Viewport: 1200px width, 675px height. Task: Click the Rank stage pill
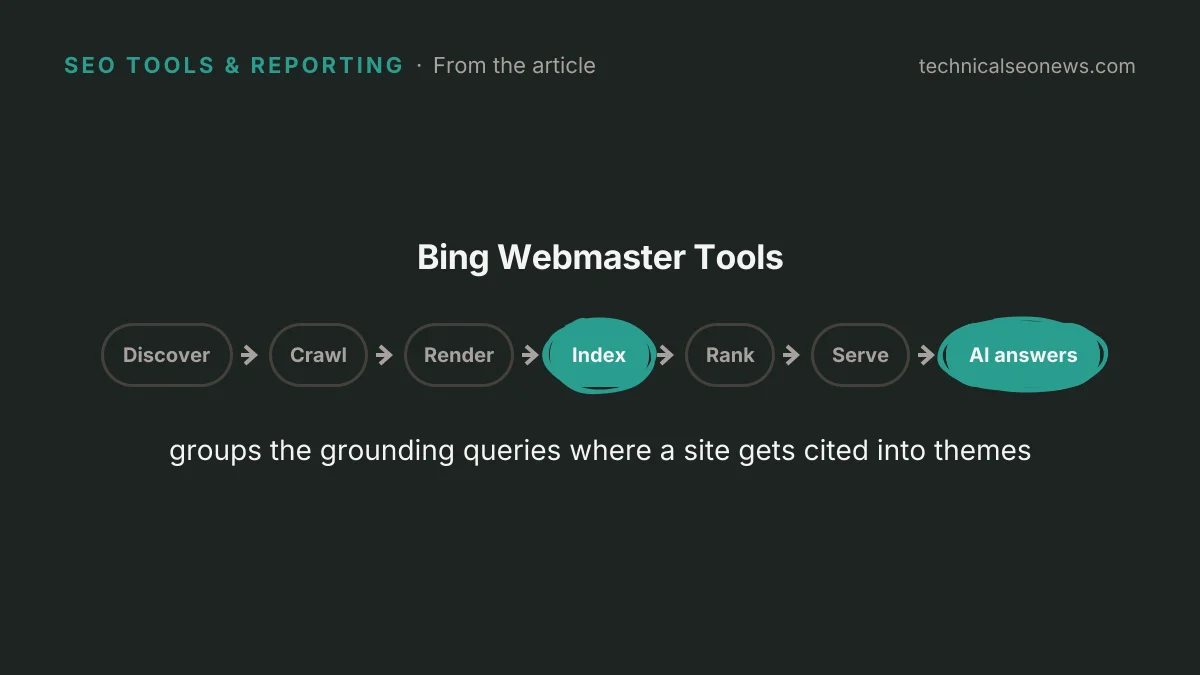tap(730, 355)
